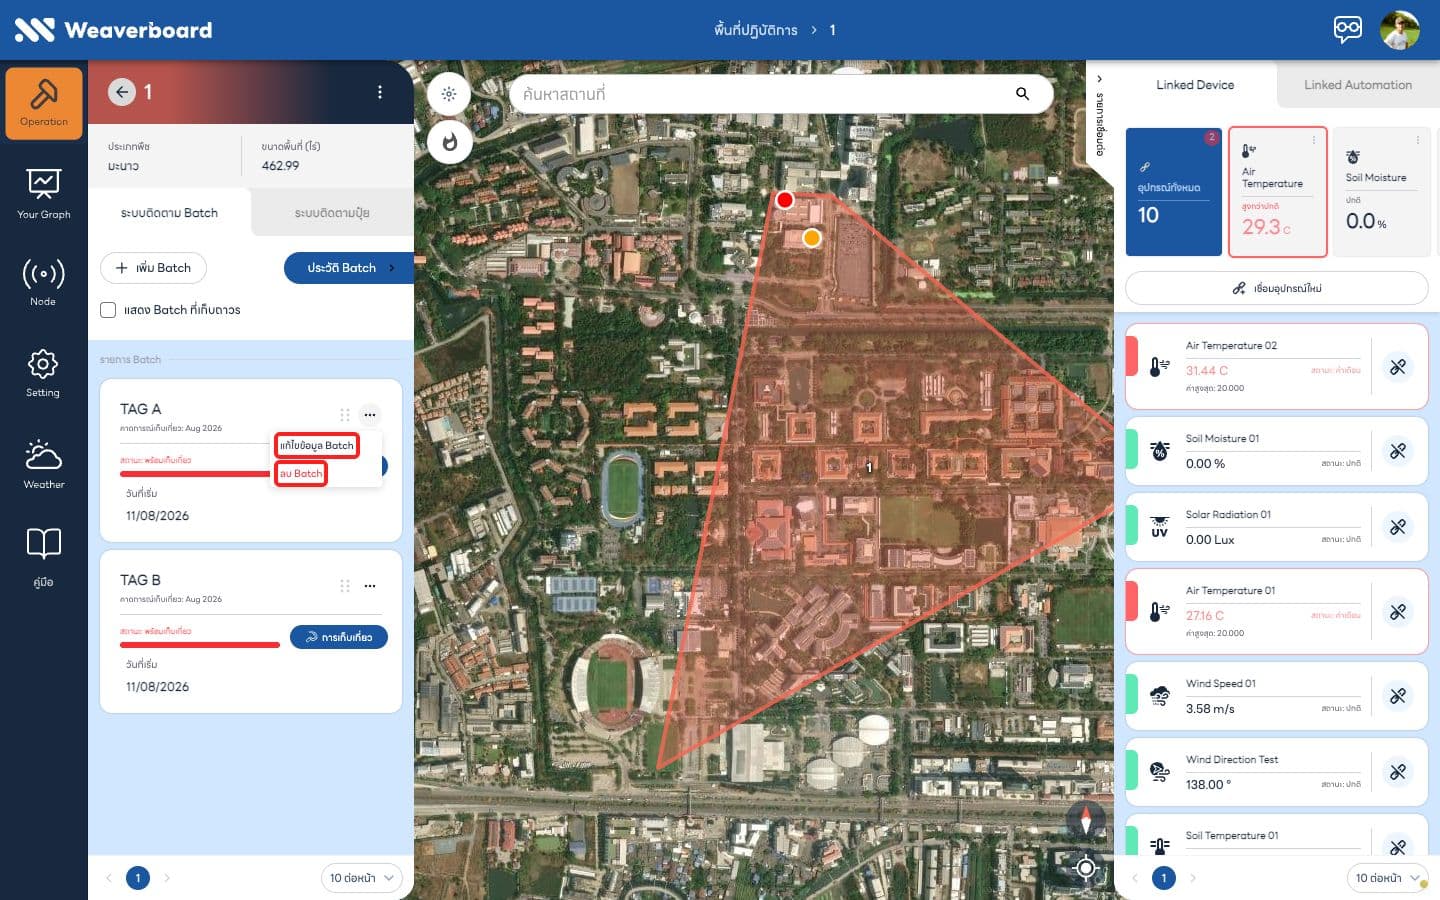The height and width of the screenshot is (900, 1440).
Task: Click the search magnifier icon on the map
Action: (1022, 94)
